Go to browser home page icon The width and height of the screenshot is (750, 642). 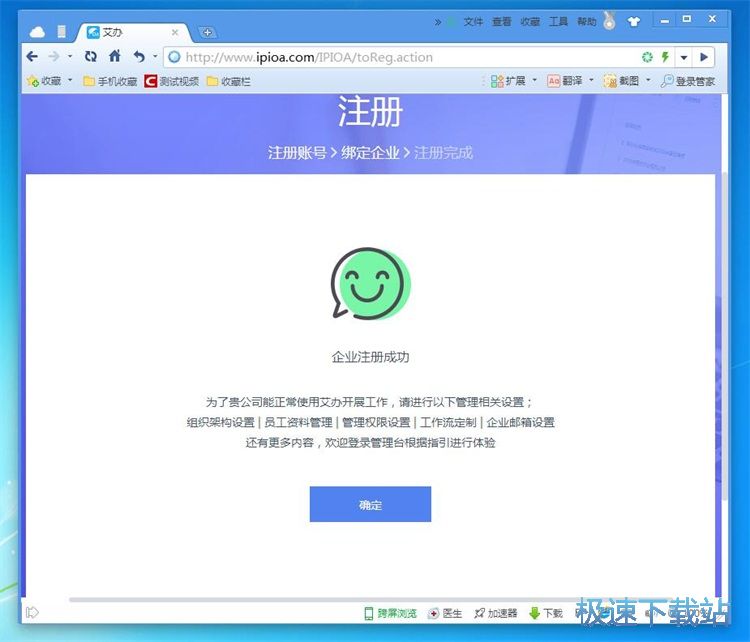pos(115,57)
